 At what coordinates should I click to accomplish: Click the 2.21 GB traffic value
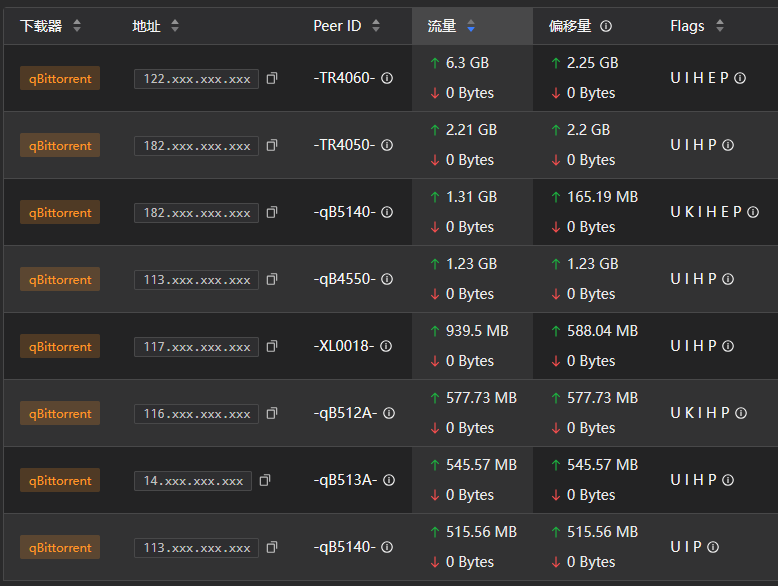pyautogui.click(x=471, y=130)
